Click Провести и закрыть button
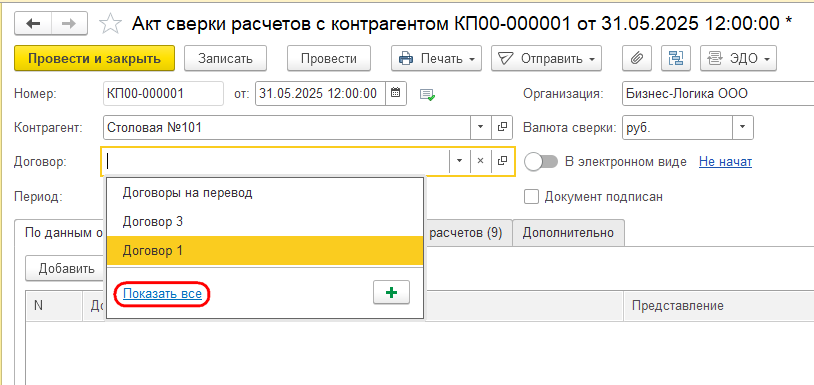This screenshot has height=385, width=814. [94, 59]
